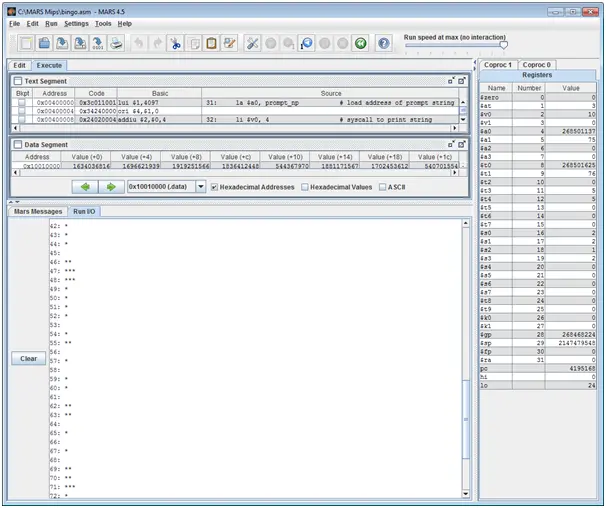This screenshot has height=508, width=606.
Task: Maximize the Text Segment panel
Action: click(461, 81)
